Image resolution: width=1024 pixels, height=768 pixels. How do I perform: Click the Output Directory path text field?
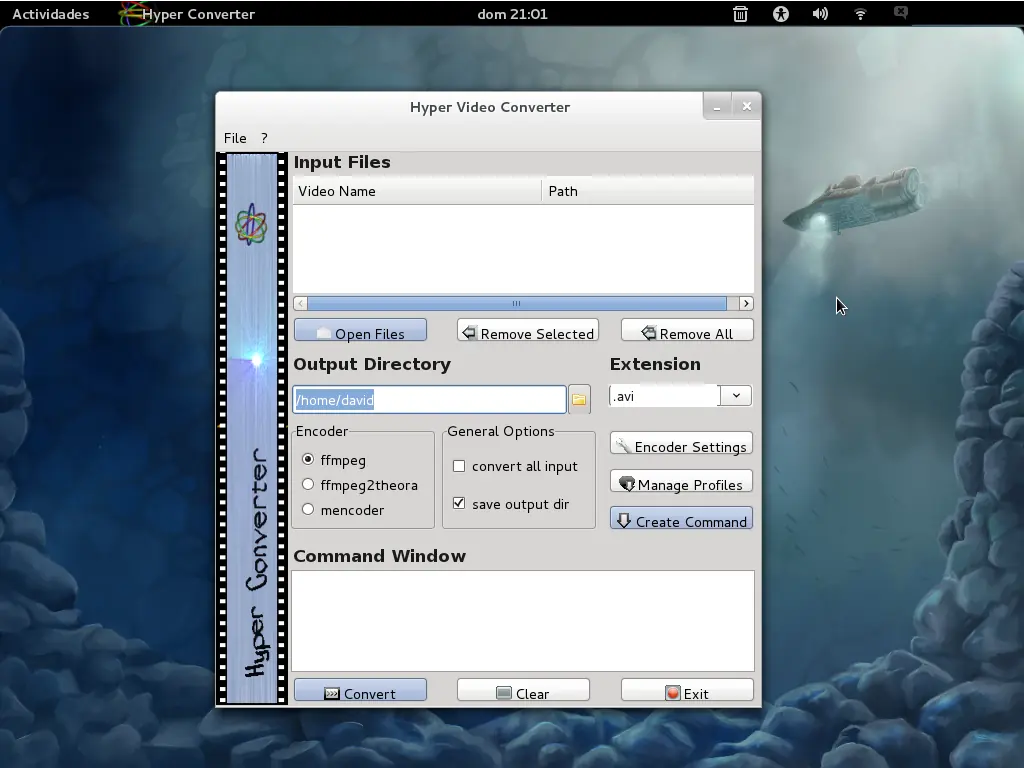430,400
